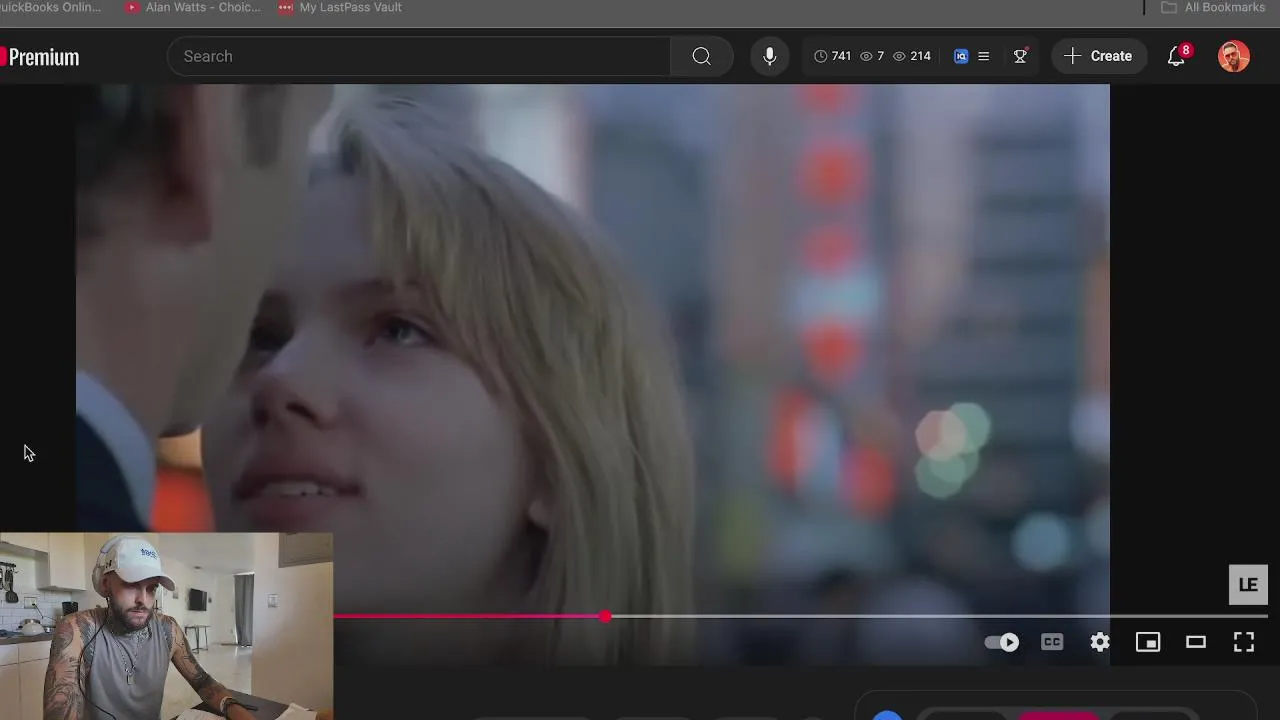
Task: Open notifications bell with 8 badge
Action: [x=1177, y=56]
